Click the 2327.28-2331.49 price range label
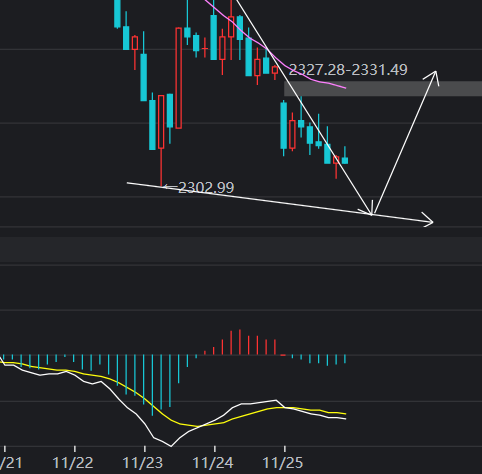This screenshot has height=474, width=482. (x=348, y=70)
